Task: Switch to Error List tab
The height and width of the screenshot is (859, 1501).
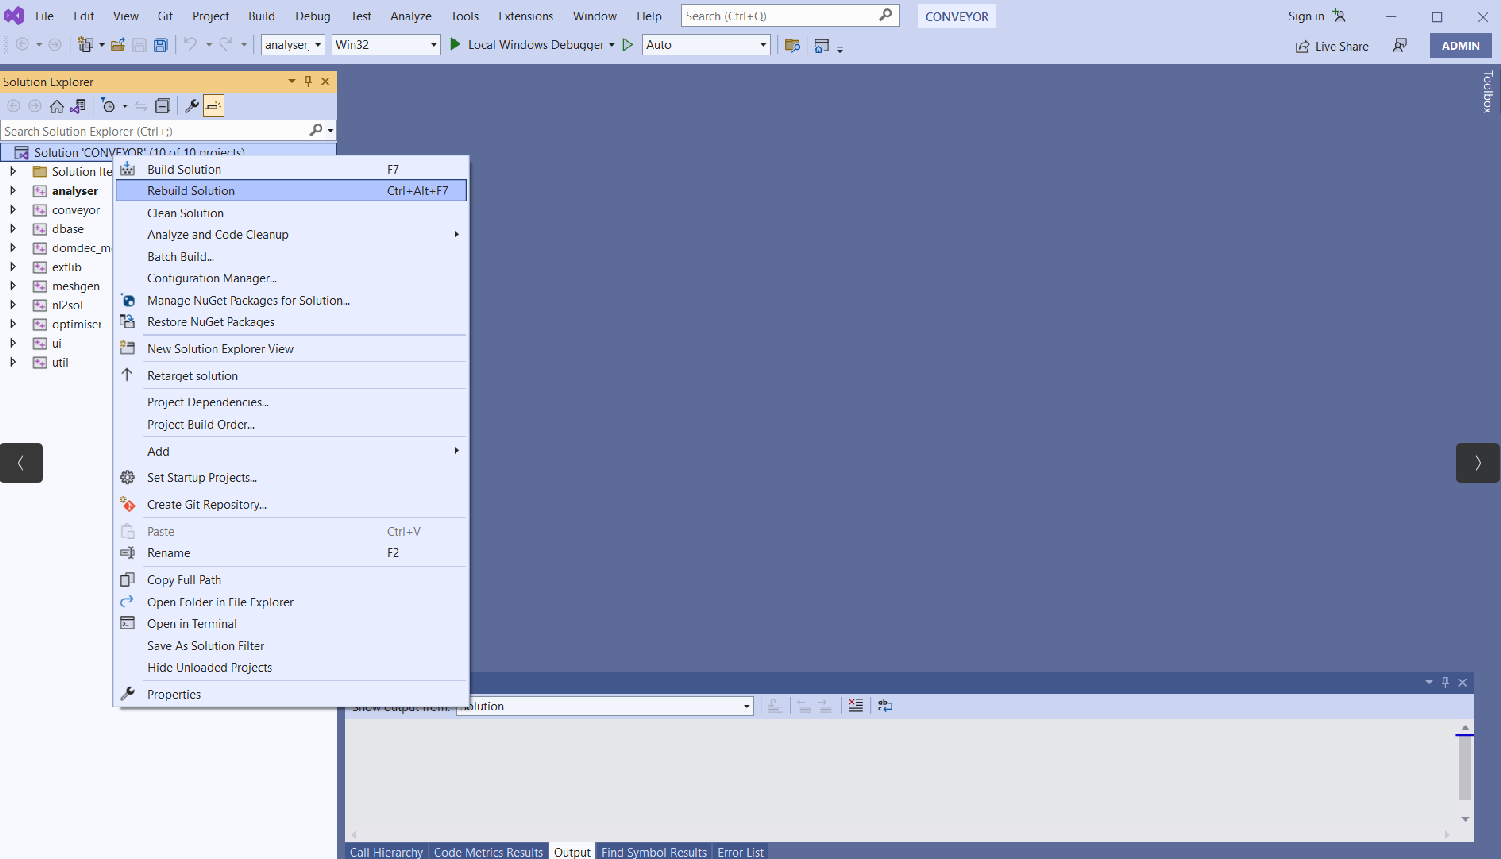Action: (x=740, y=852)
